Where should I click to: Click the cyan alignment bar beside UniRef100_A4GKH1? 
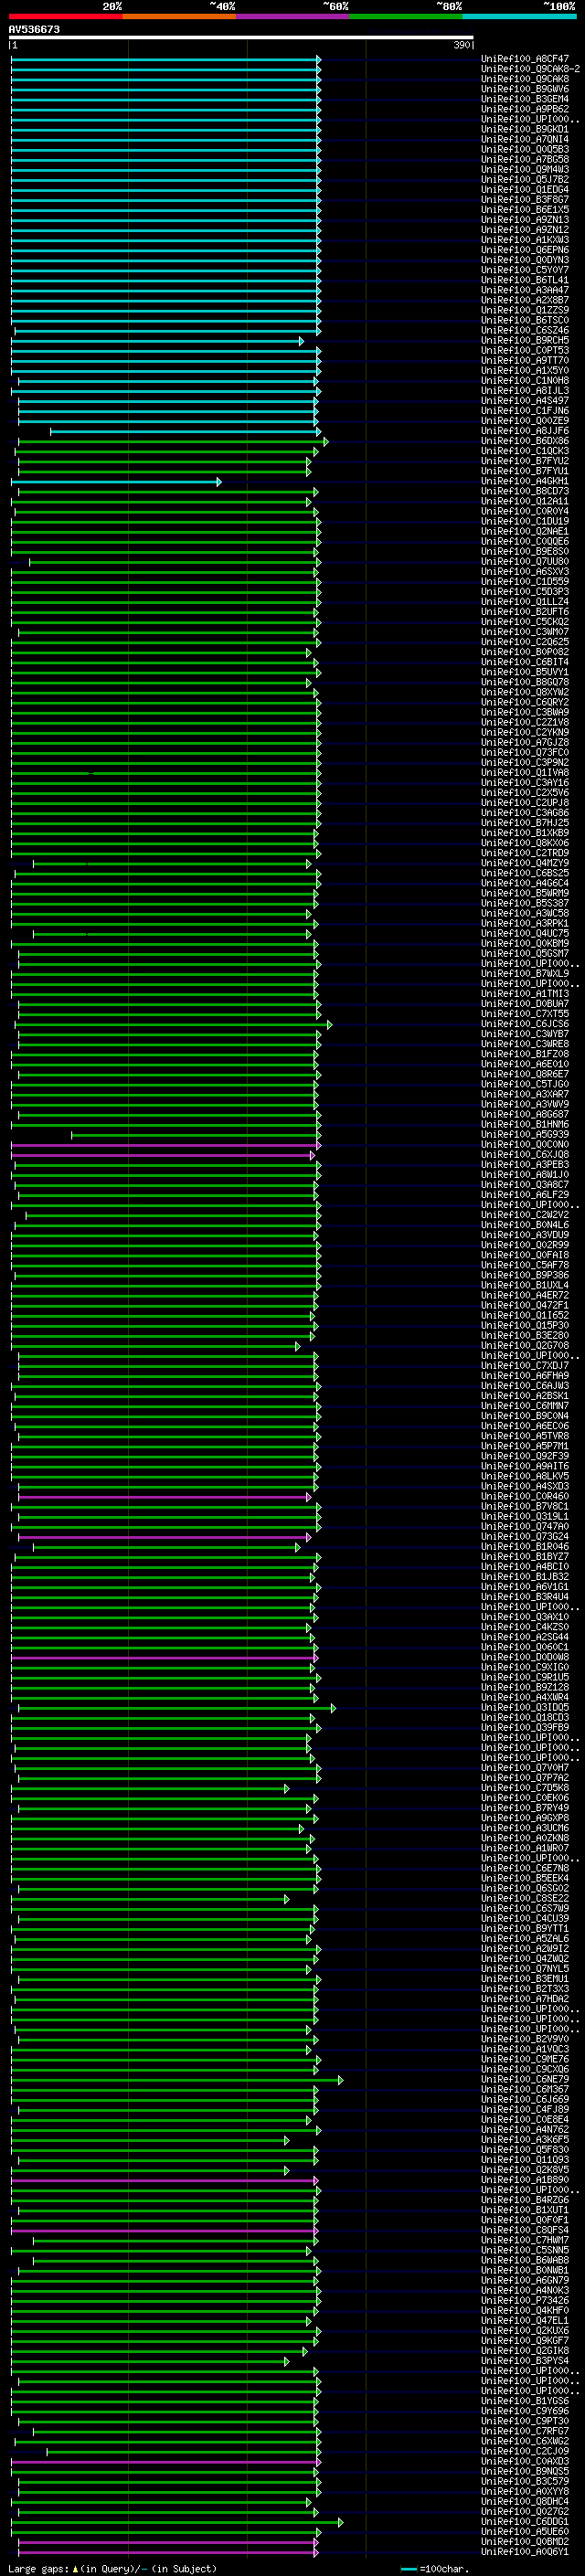[116, 482]
